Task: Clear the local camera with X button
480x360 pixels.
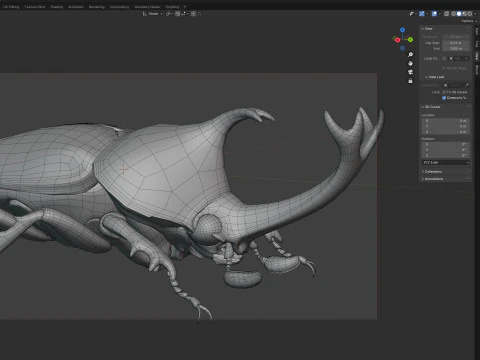Action: point(466,58)
